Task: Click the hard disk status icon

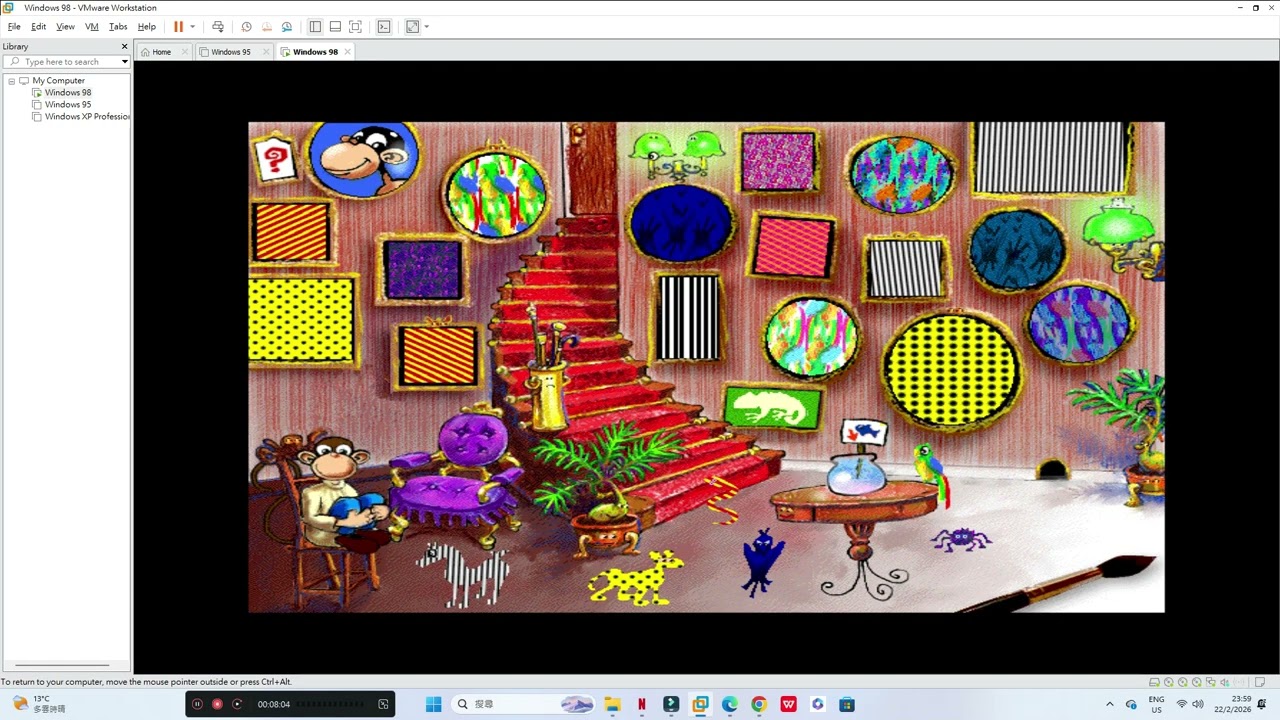Action: click(x=1154, y=682)
